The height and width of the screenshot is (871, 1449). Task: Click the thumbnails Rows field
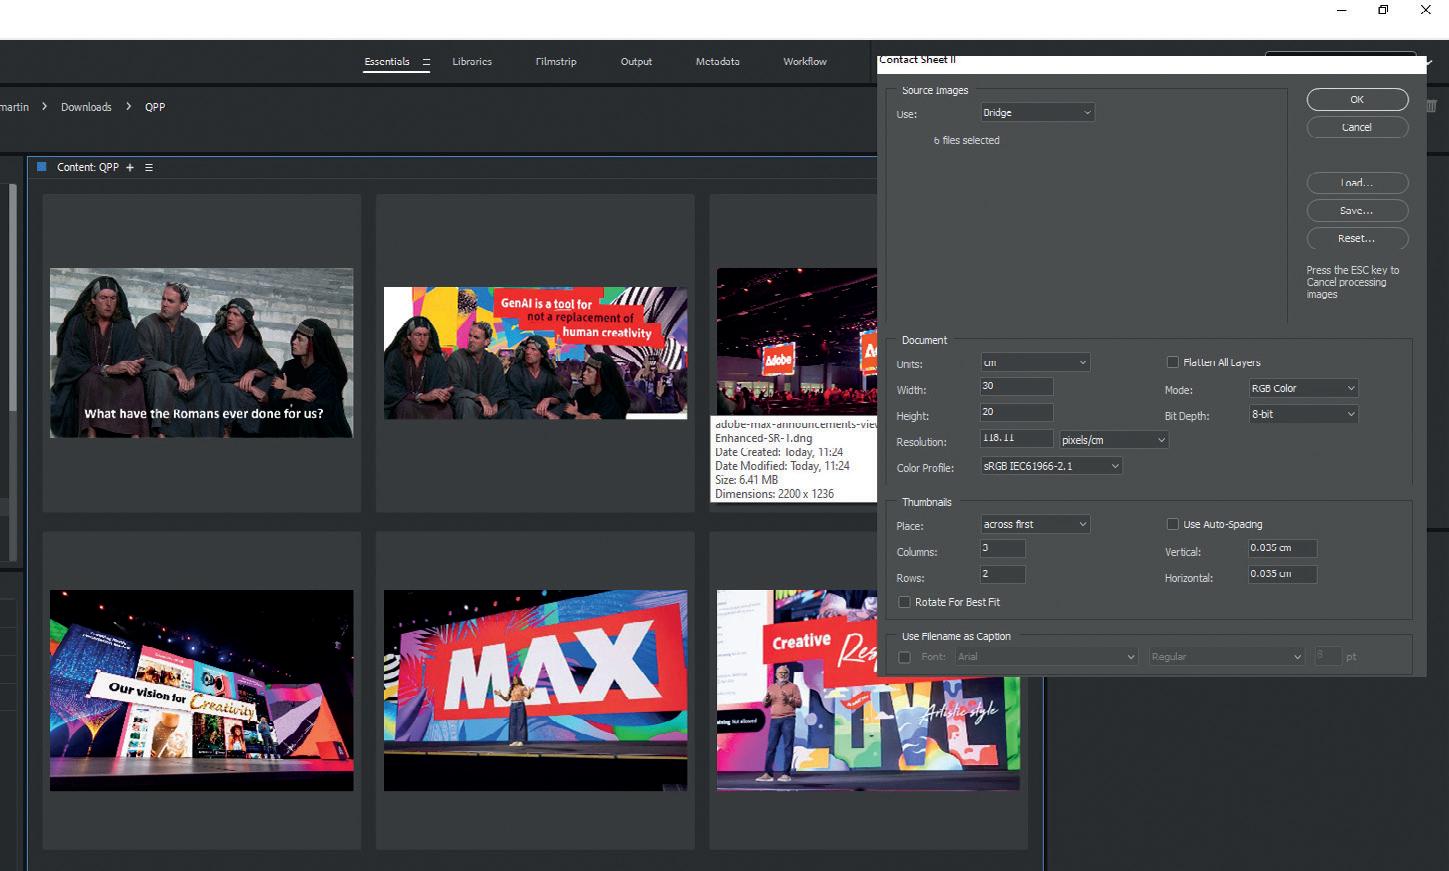pos(1002,574)
